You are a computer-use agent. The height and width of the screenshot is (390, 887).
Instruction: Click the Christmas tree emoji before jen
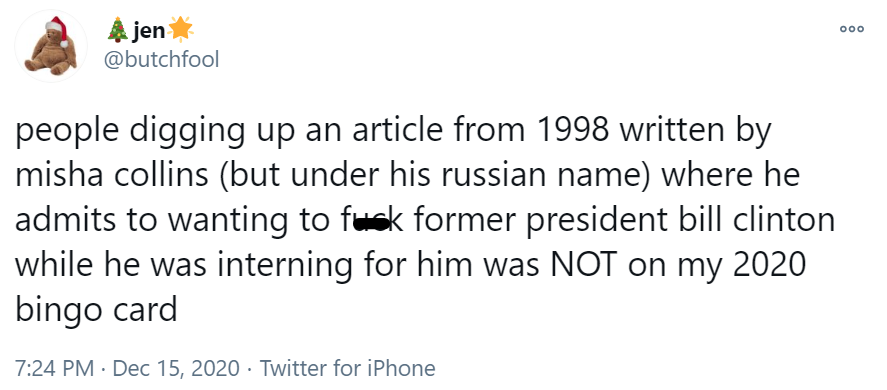118,29
